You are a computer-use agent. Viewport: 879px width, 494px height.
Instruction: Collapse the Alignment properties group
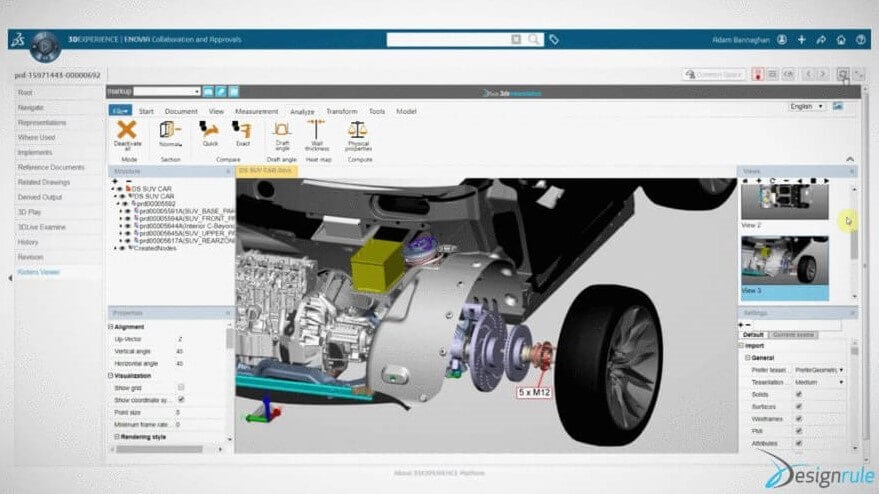(110, 326)
